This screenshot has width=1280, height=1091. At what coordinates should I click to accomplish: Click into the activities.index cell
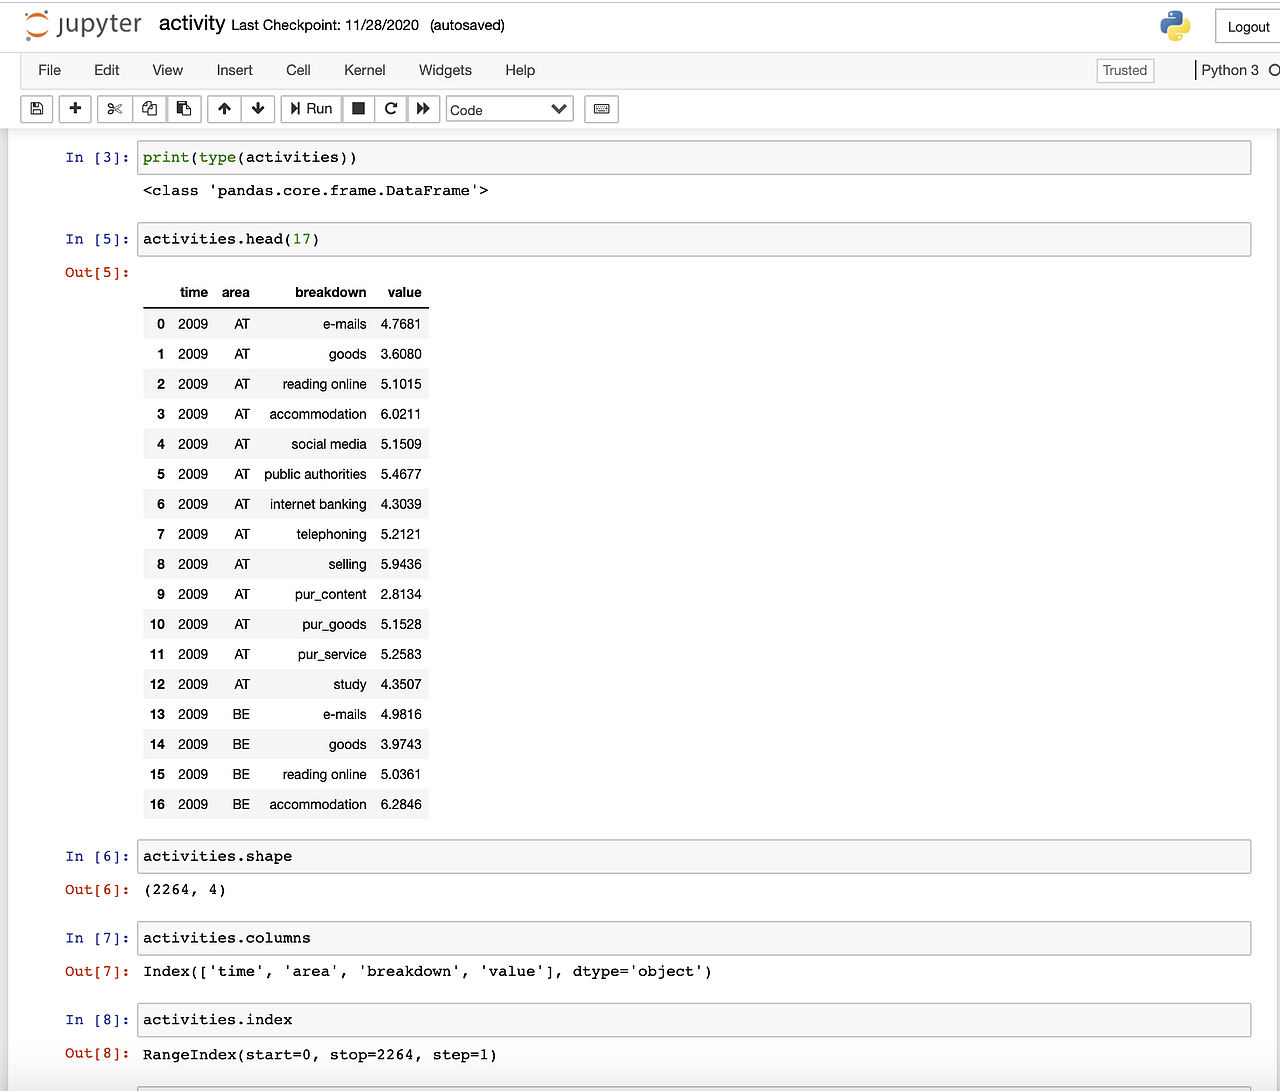click(694, 1020)
